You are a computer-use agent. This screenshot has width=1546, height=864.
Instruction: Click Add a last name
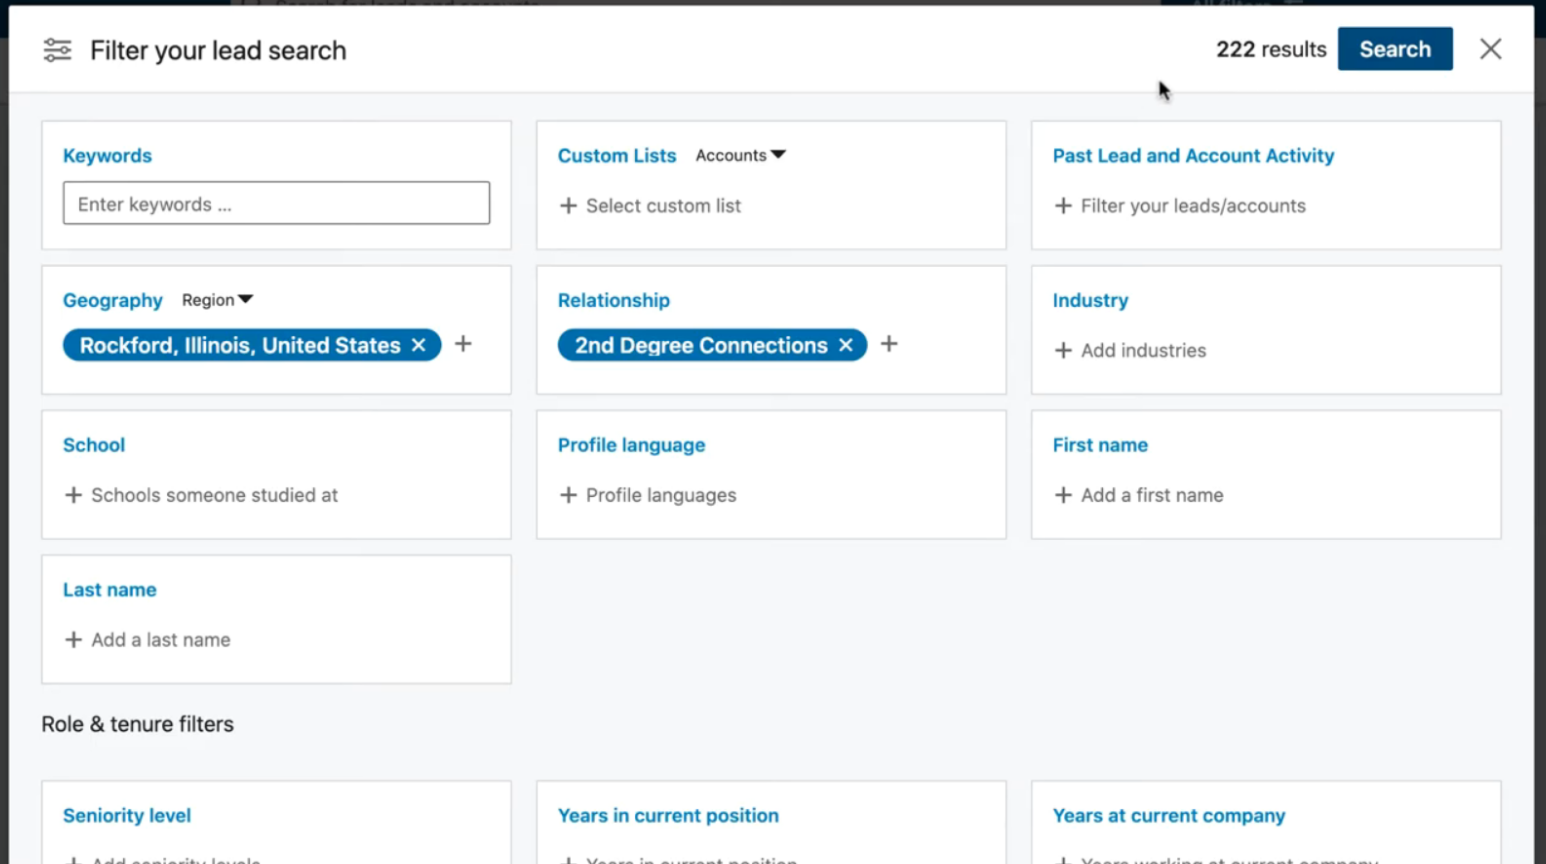tap(161, 640)
